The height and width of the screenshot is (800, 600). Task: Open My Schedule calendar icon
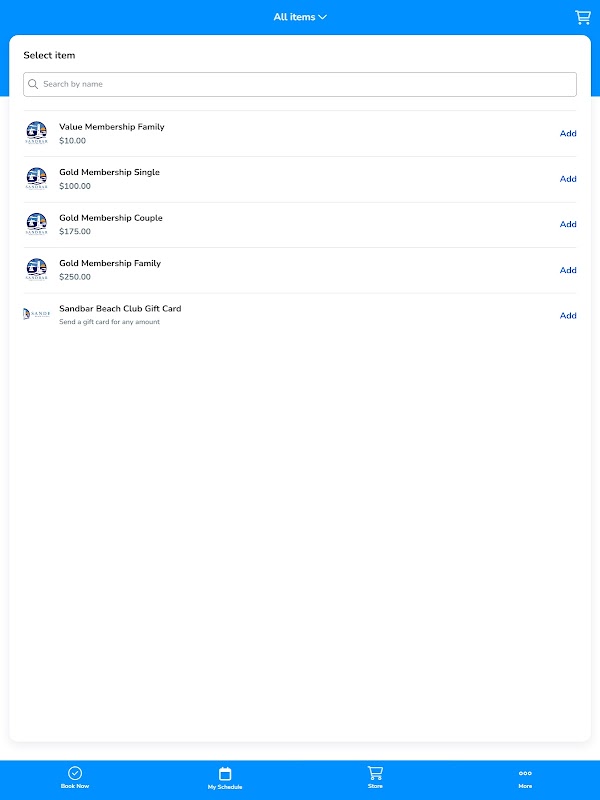point(225,773)
